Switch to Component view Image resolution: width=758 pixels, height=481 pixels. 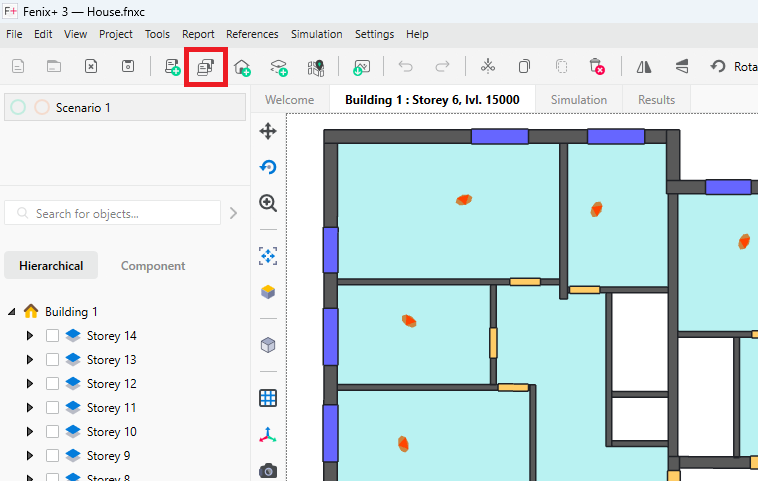click(153, 266)
